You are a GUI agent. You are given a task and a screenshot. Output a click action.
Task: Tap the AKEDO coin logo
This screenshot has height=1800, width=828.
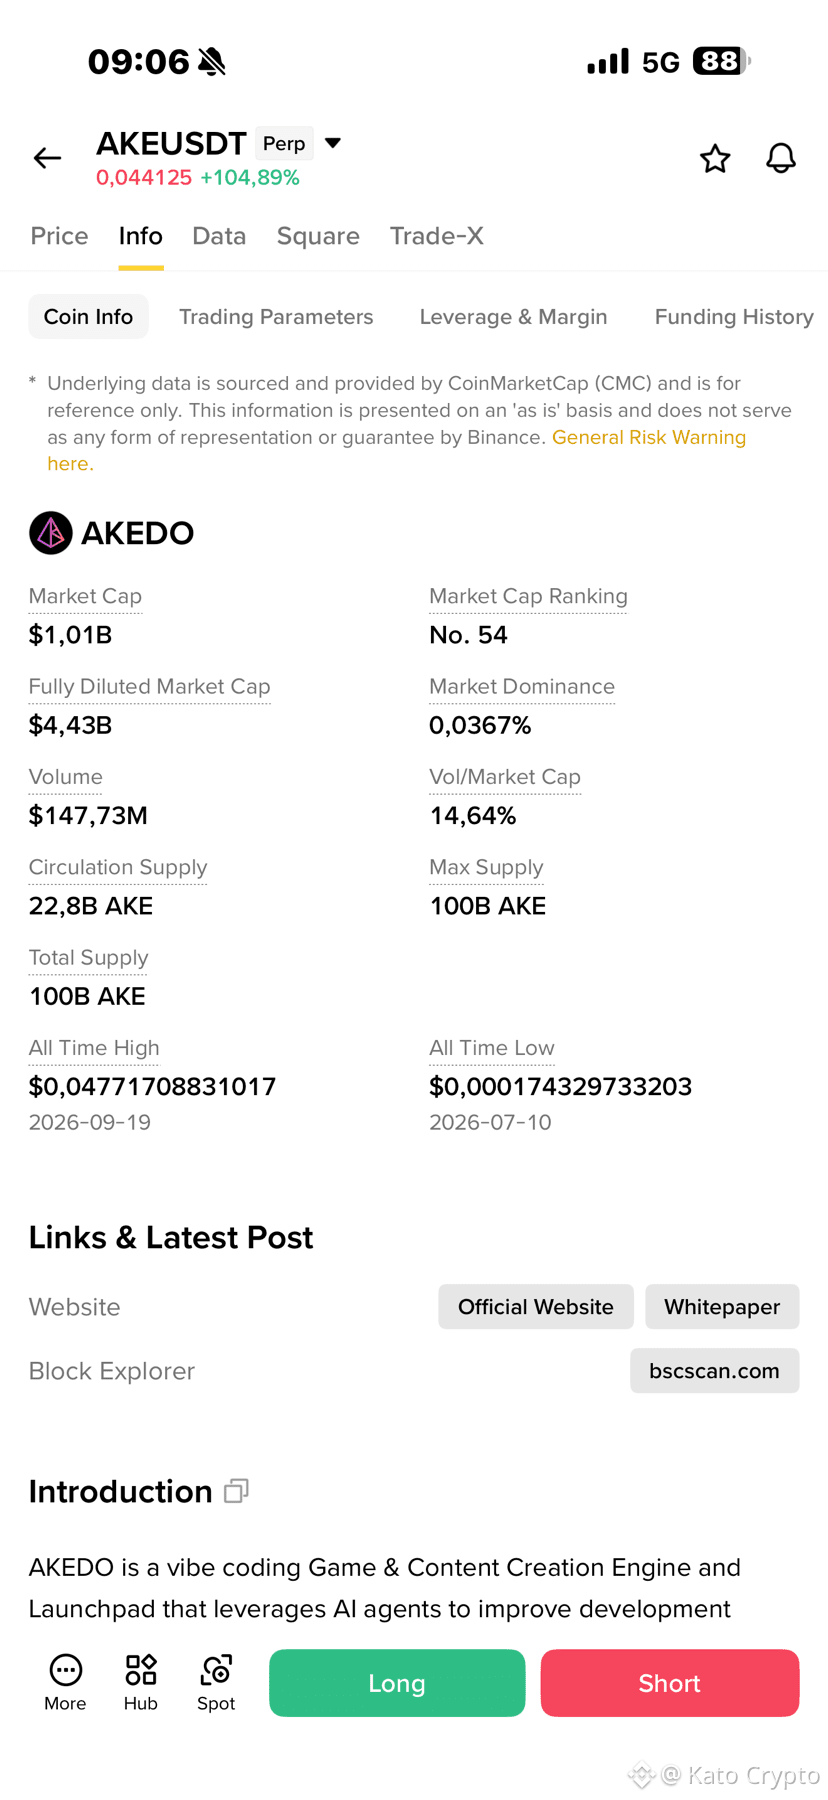tap(50, 533)
